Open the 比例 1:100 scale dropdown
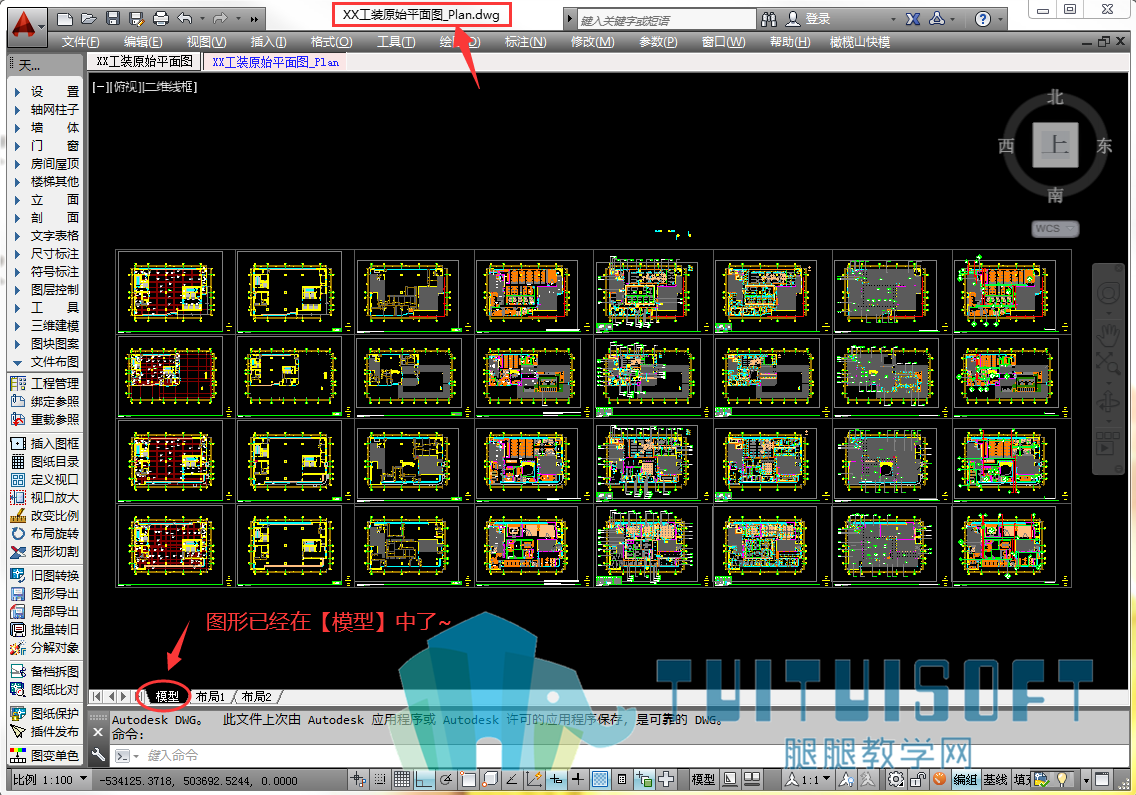 50,780
